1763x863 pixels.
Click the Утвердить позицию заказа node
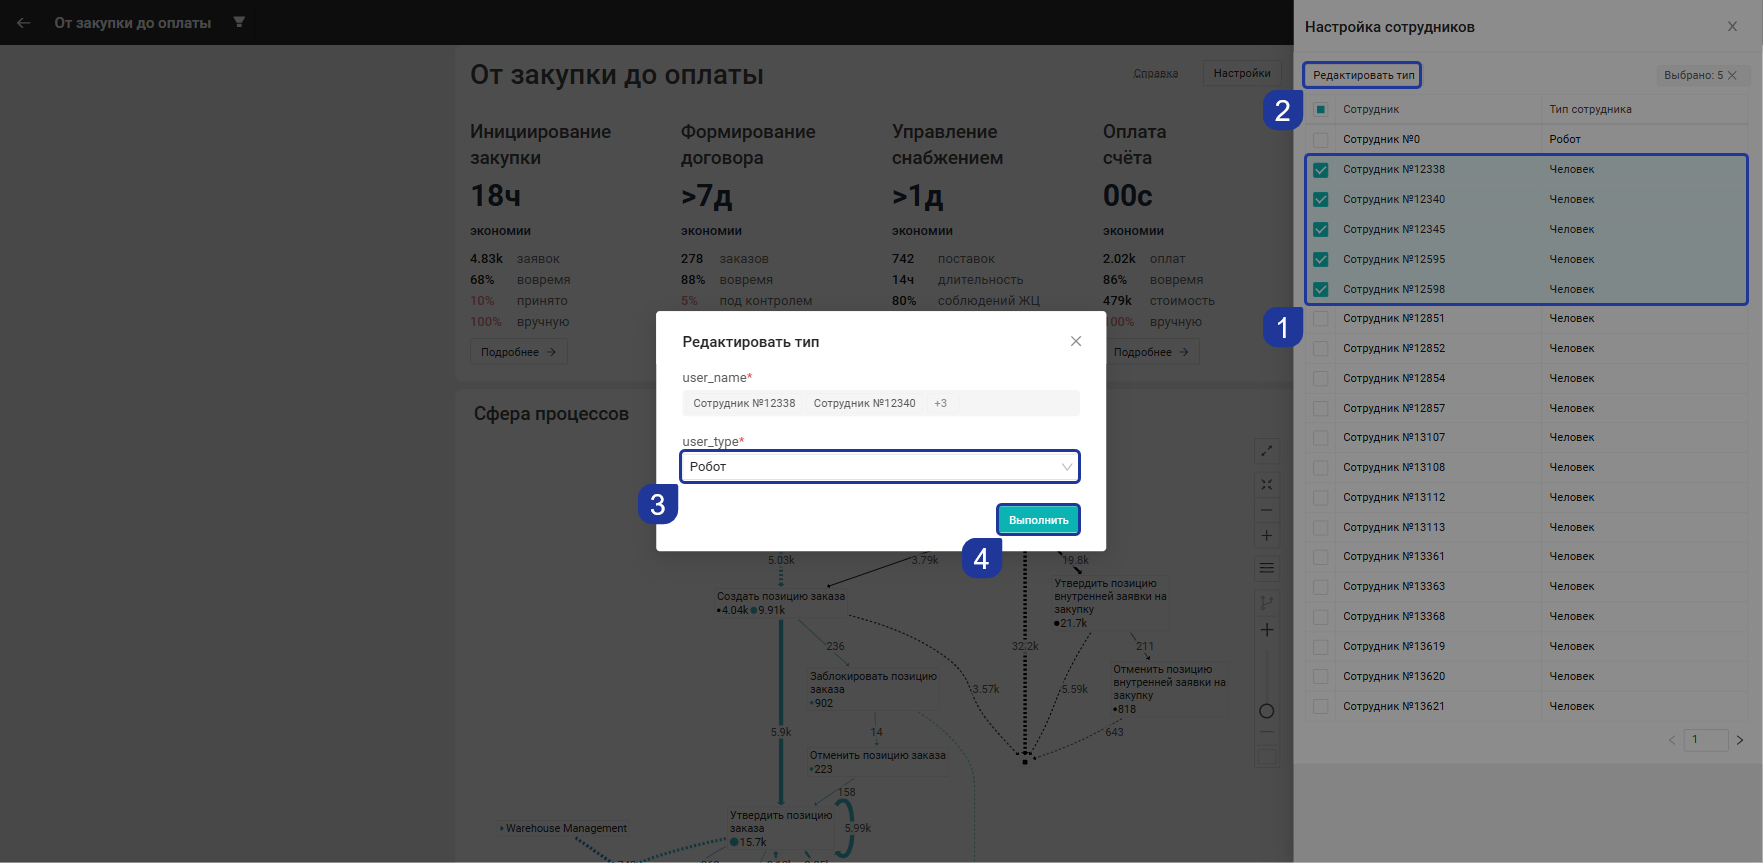[x=780, y=828]
